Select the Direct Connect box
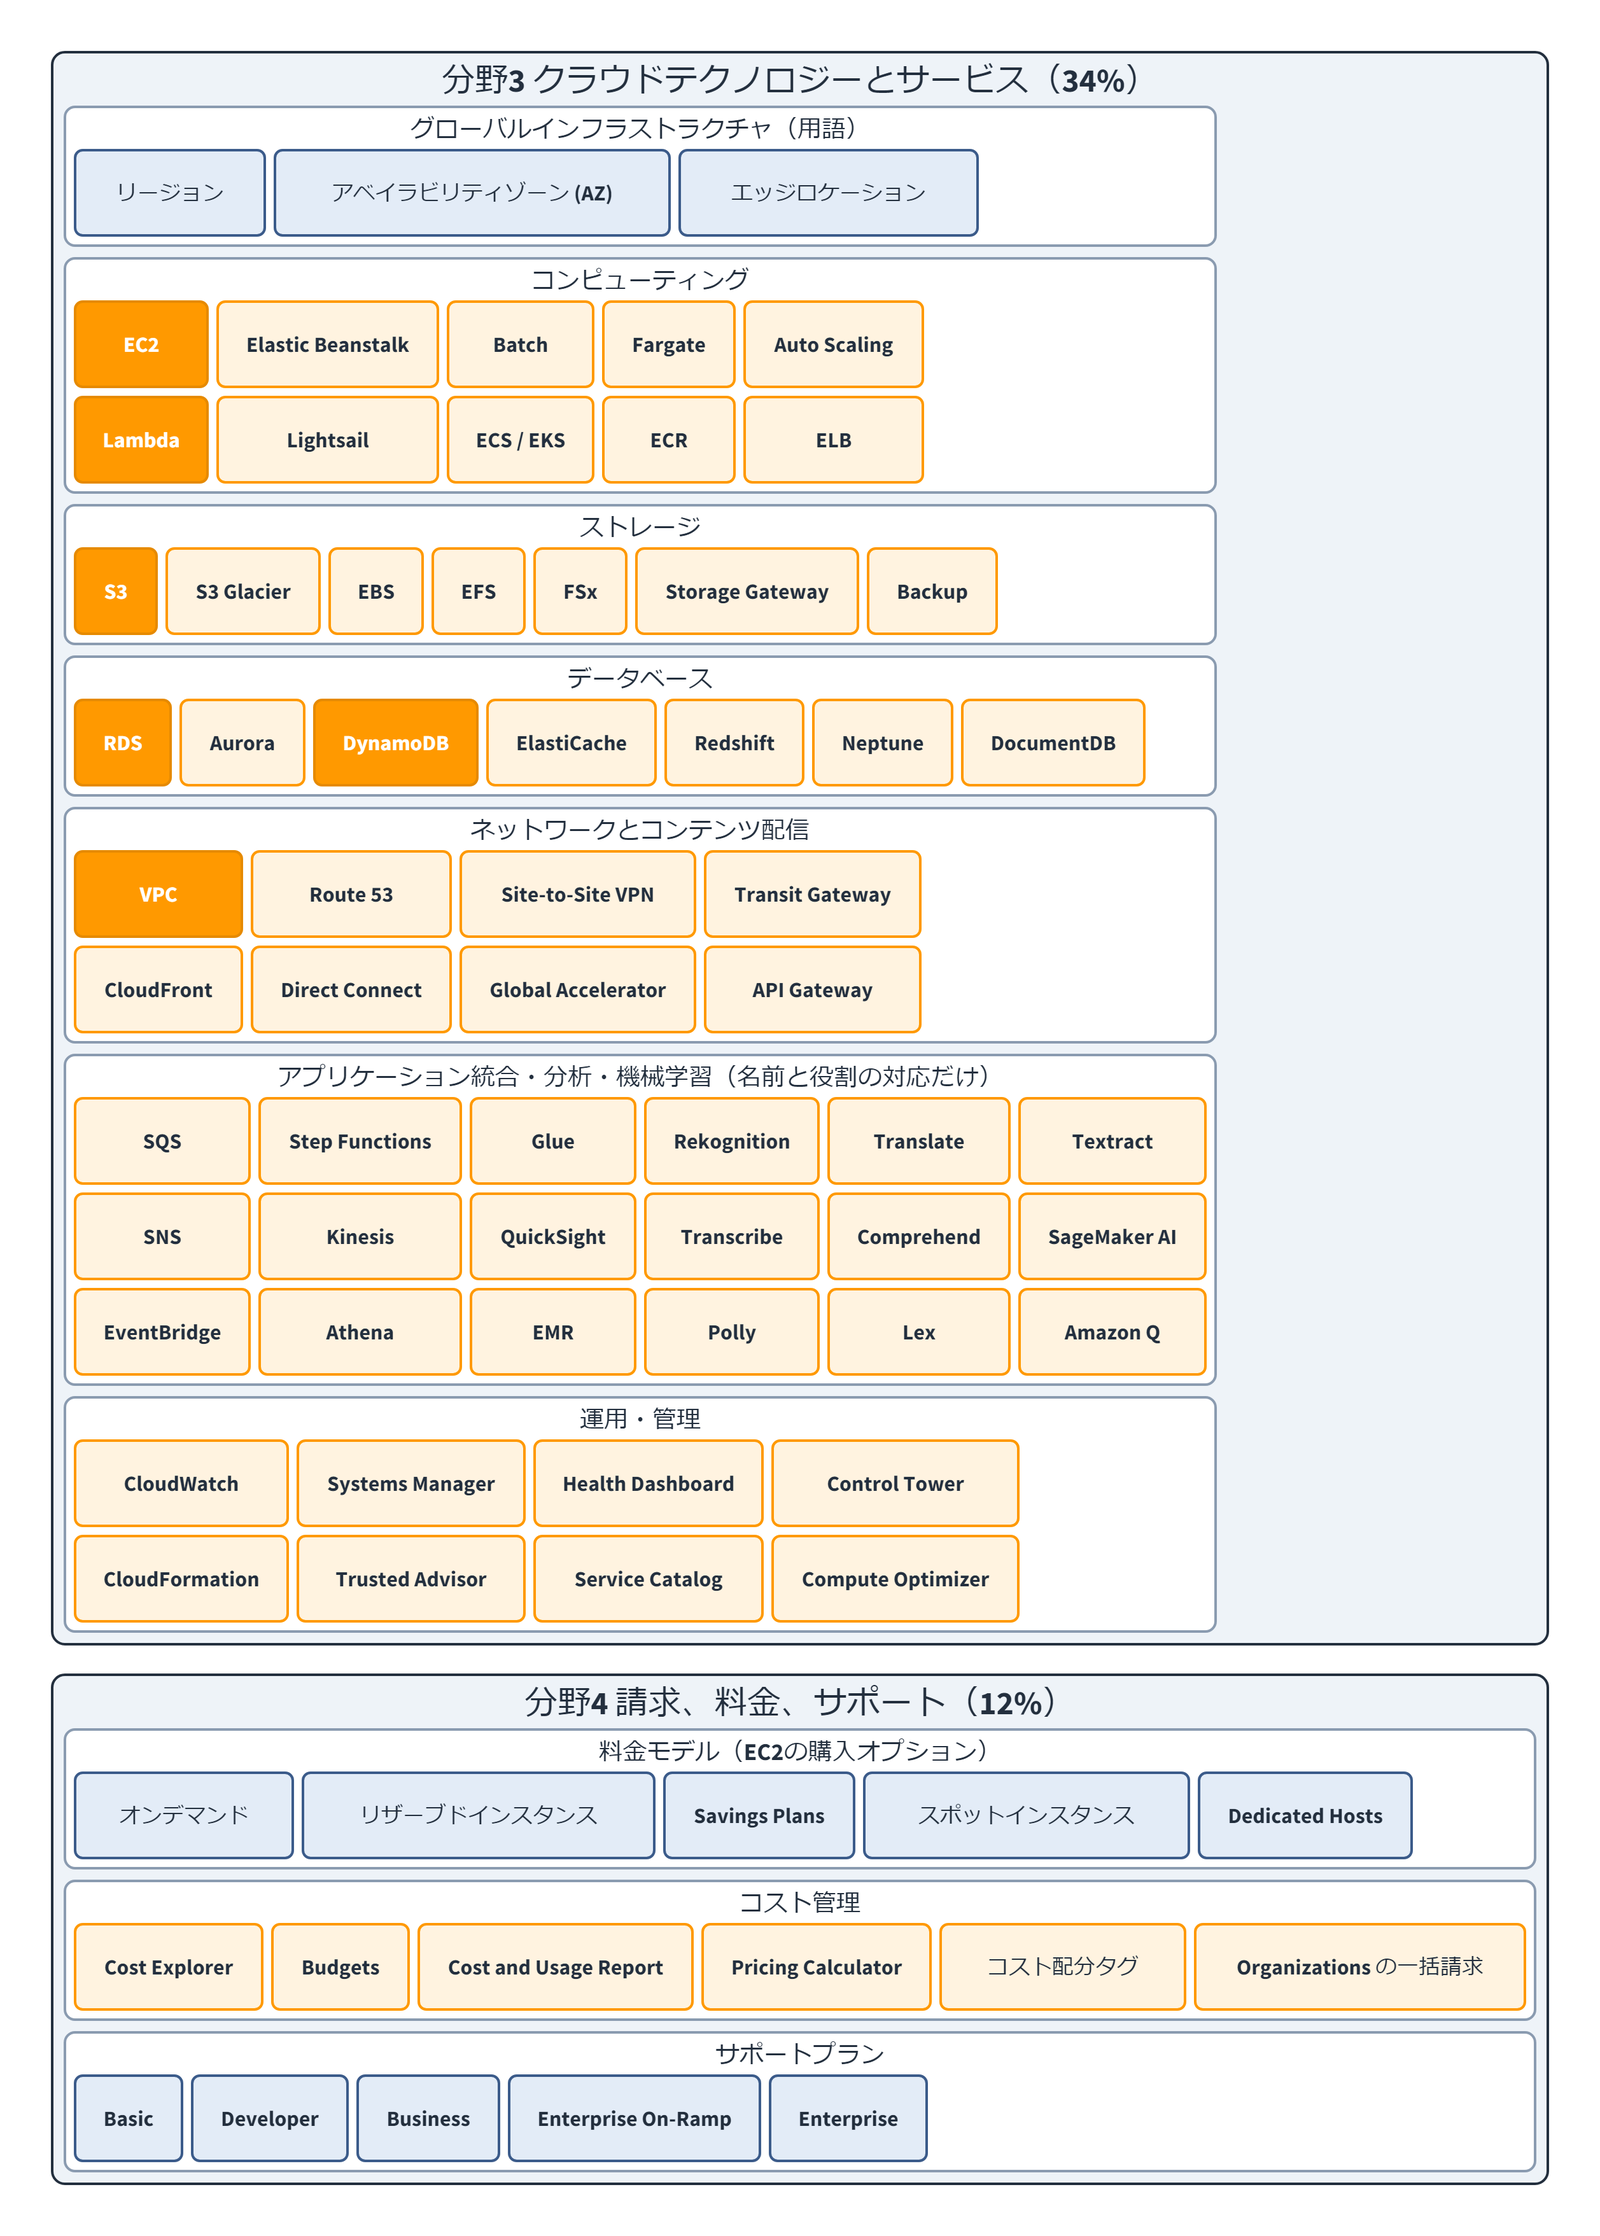Screen dimensions: 1600x2236 pyautogui.click(x=351, y=990)
